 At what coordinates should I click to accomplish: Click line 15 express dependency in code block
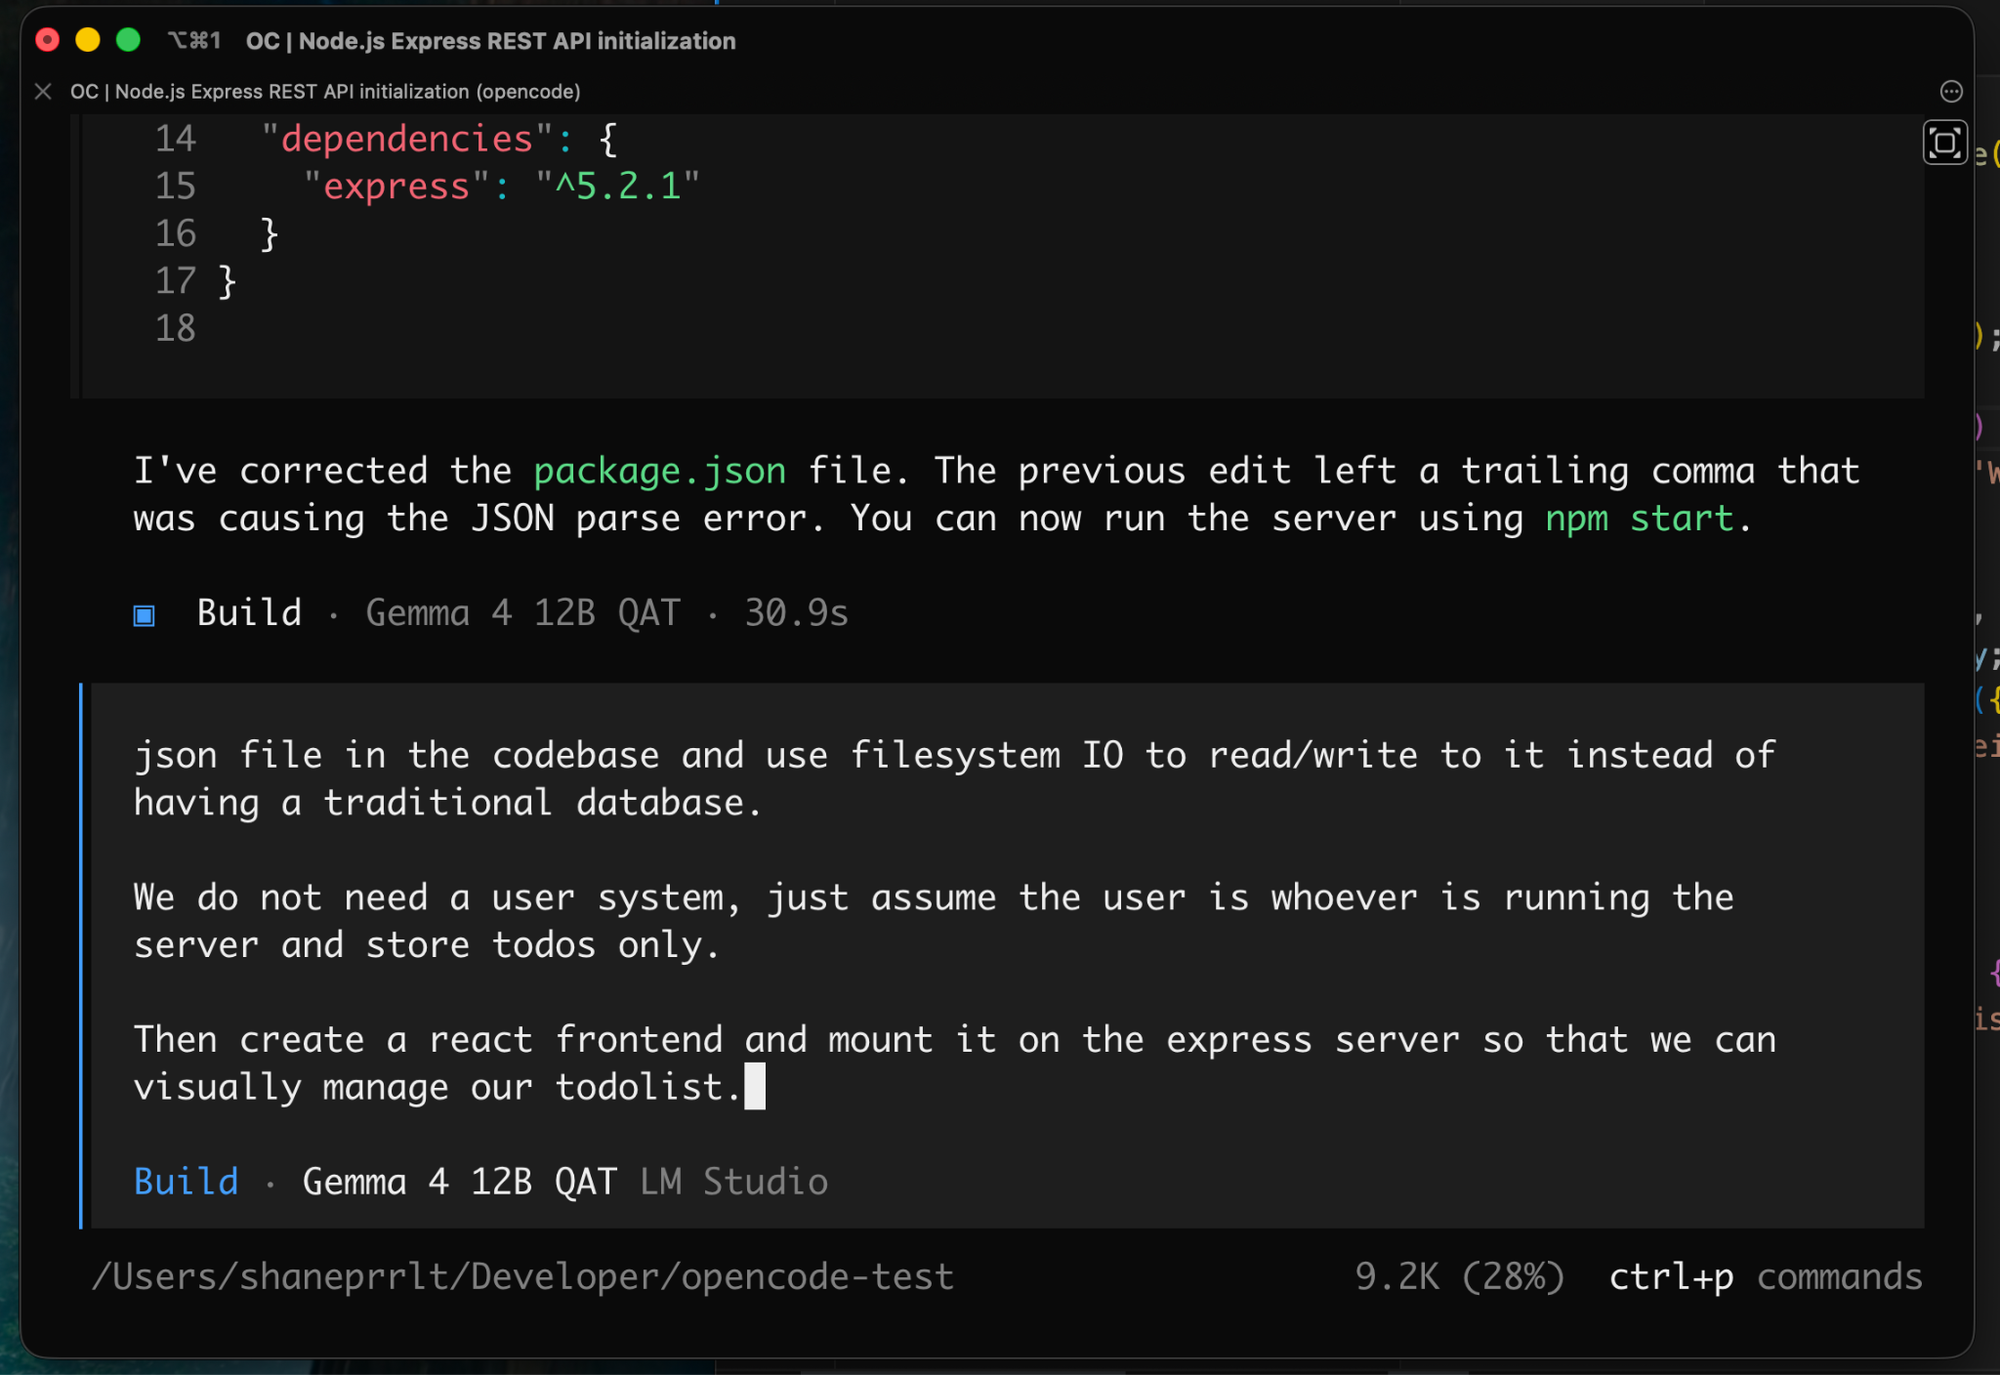click(501, 186)
